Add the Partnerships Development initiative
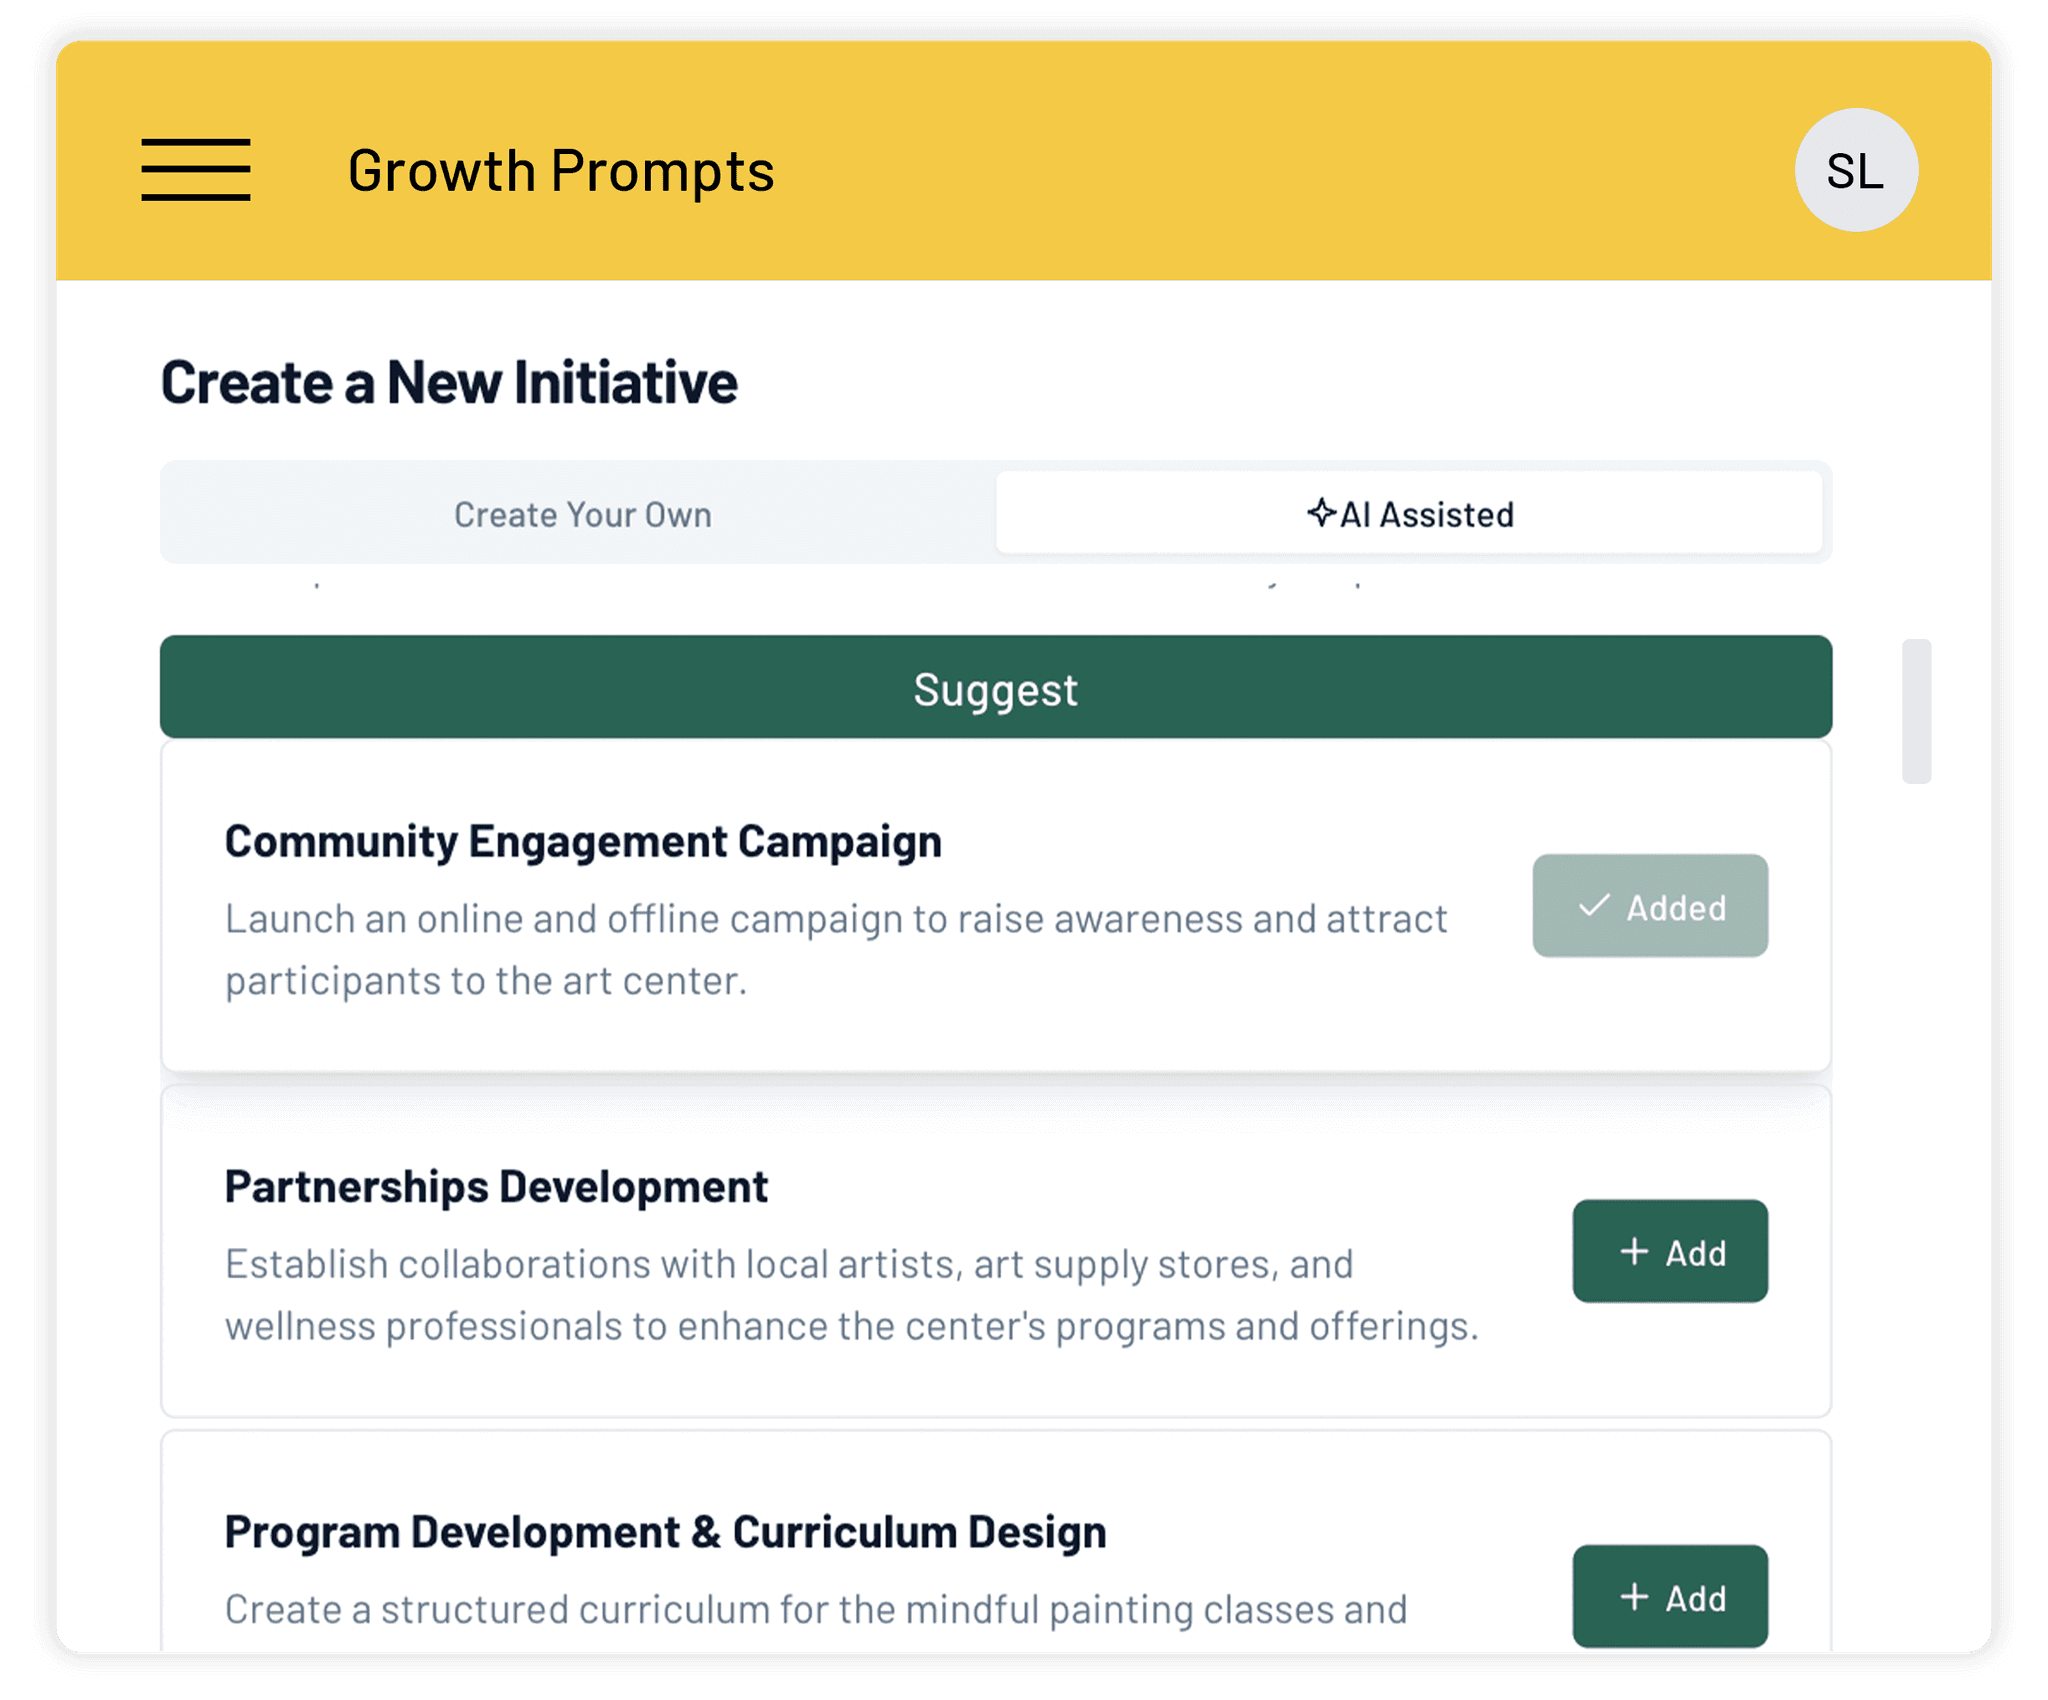2048x1700 pixels. tap(1670, 1251)
